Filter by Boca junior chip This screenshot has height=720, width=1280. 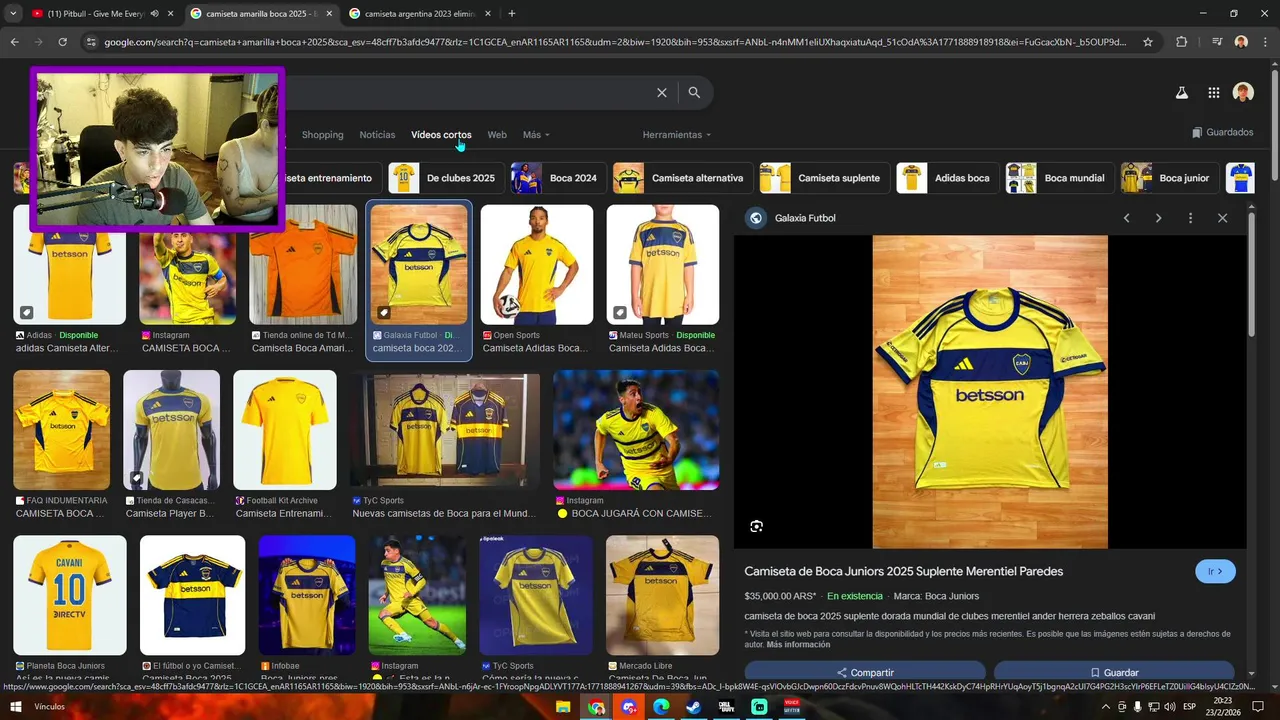point(1168,178)
